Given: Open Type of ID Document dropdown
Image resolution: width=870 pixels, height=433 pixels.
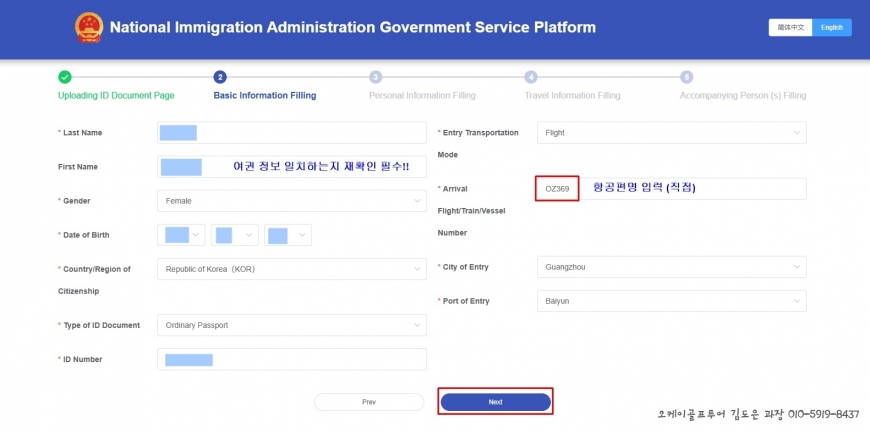Looking at the screenshot, I should (291, 325).
